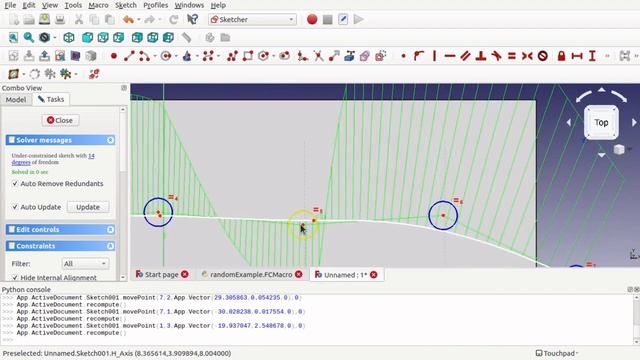Apply Lock constraint
The height and width of the screenshot is (360, 640).
click(561, 56)
